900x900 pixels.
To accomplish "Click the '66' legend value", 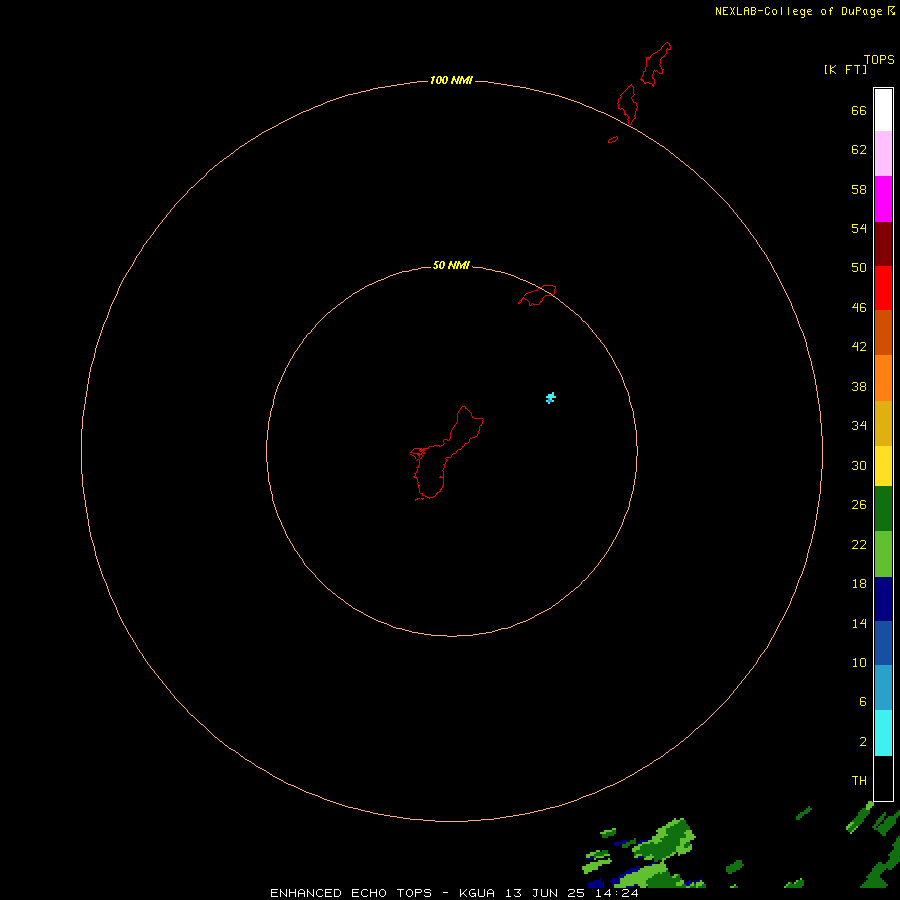I will 859,110.
